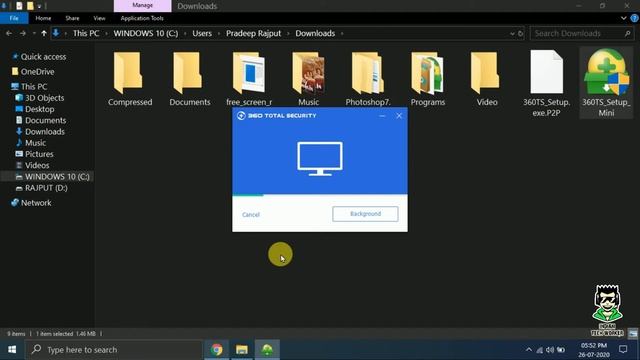Screen dimensions: 640x360
Task: Go back with the Back arrow
Action: point(9,33)
